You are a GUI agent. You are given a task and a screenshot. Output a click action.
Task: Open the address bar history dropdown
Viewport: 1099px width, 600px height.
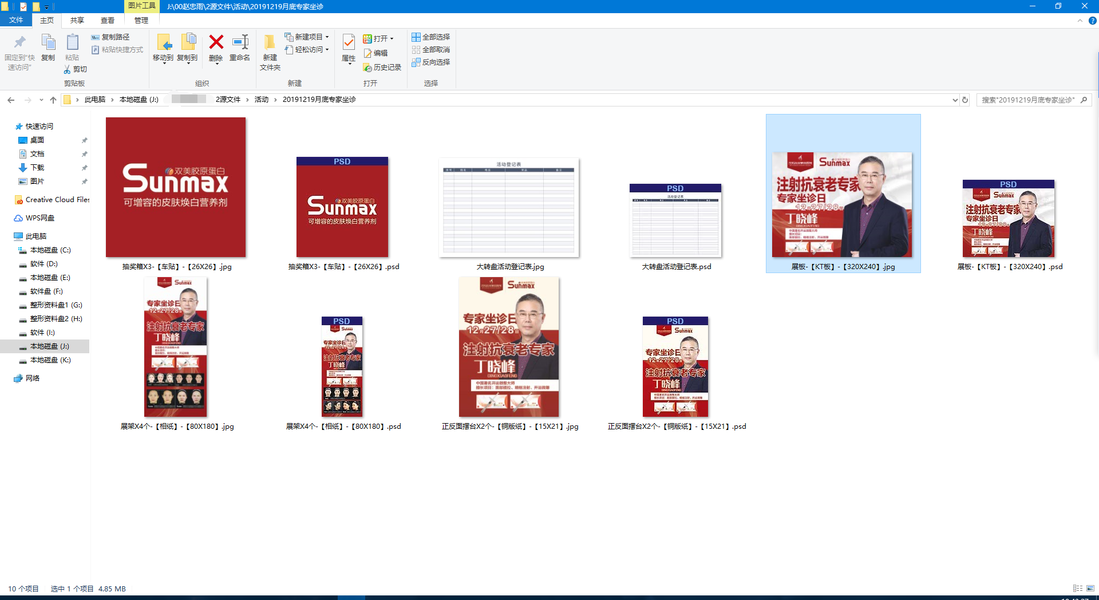pyautogui.click(x=955, y=100)
